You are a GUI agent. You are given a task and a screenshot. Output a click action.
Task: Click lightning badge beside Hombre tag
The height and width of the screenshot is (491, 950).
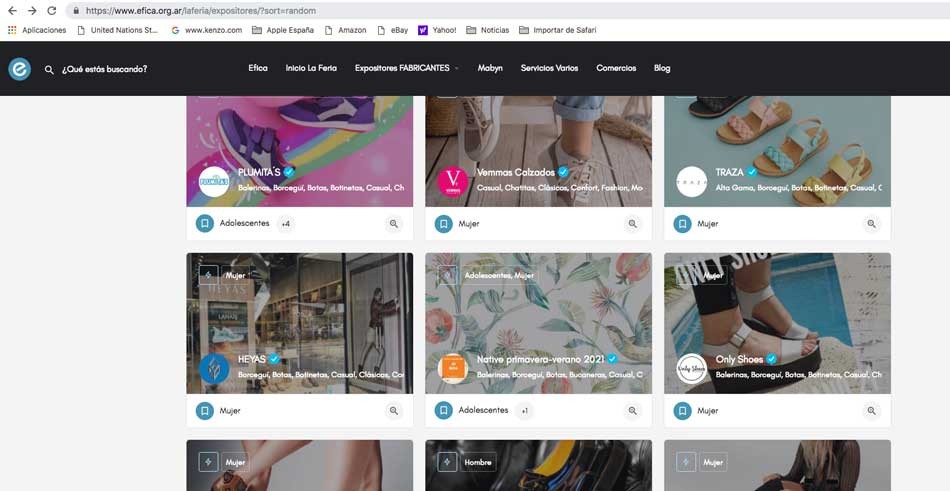[x=447, y=462]
